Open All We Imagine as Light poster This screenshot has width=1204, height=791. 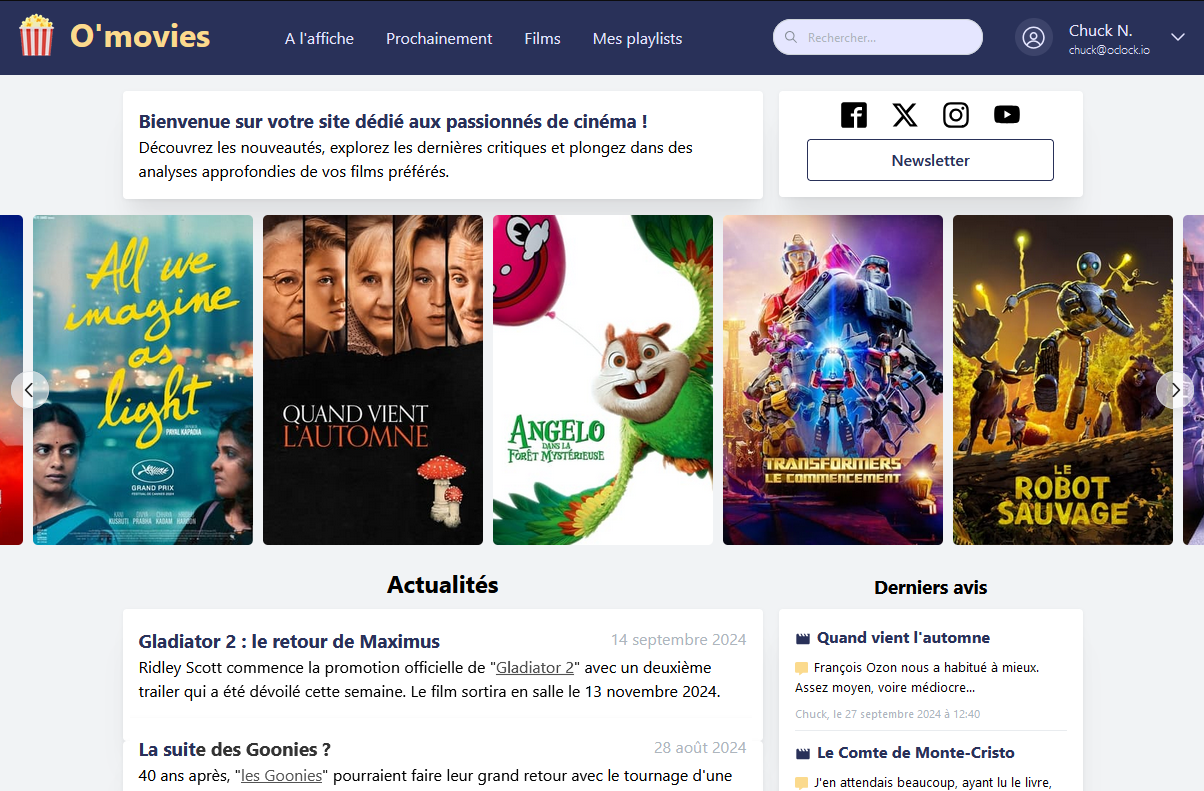(143, 380)
